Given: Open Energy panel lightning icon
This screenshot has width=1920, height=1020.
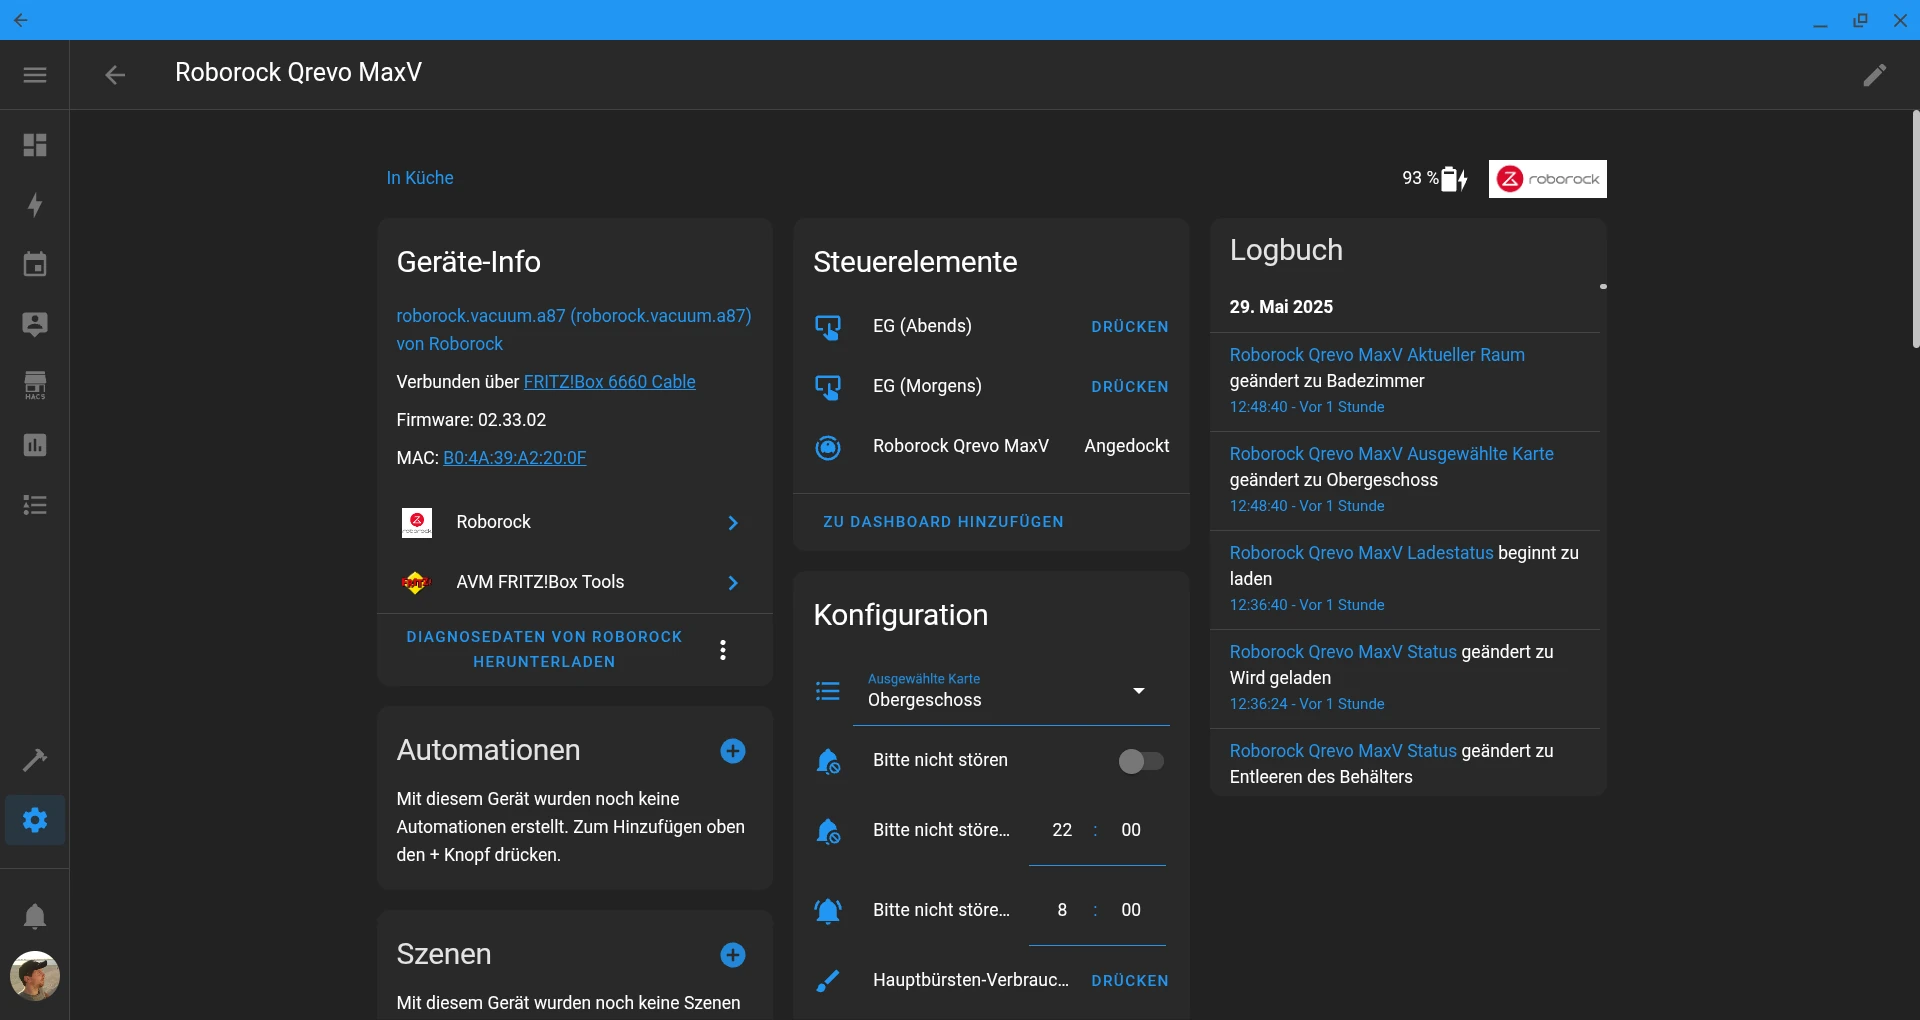Looking at the screenshot, I should pos(35,205).
